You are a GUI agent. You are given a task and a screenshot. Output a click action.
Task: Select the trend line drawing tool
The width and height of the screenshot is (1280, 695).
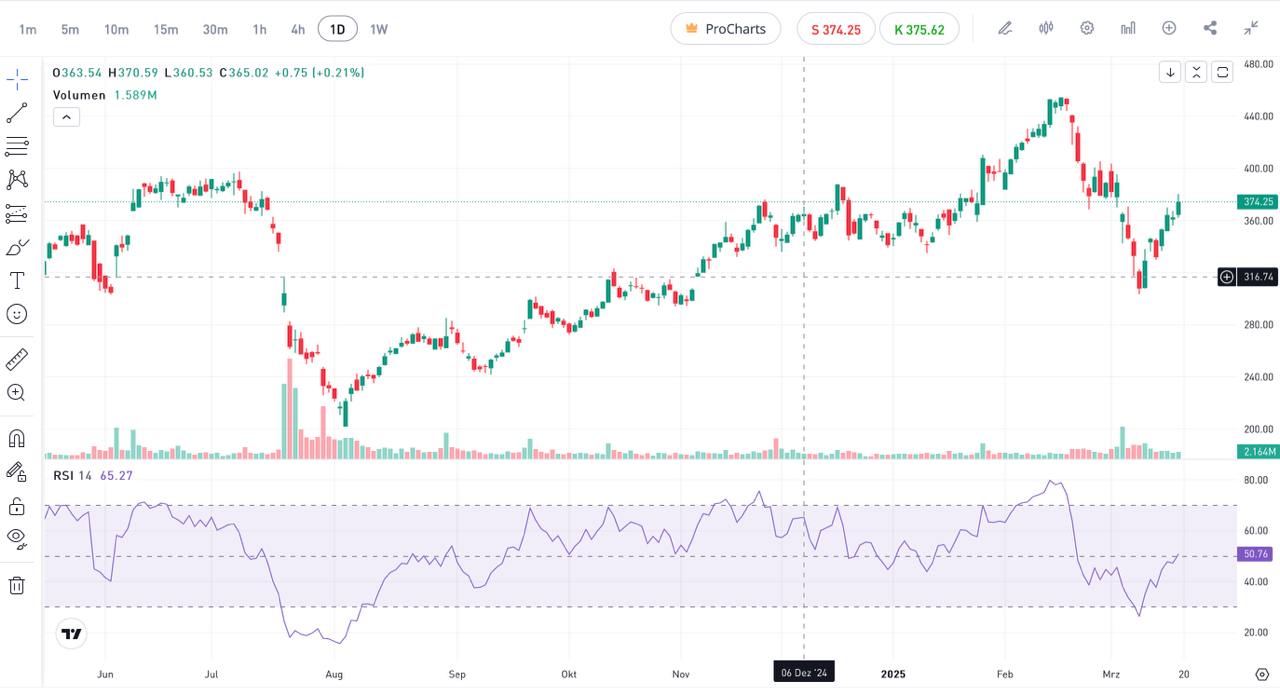pyautogui.click(x=17, y=113)
